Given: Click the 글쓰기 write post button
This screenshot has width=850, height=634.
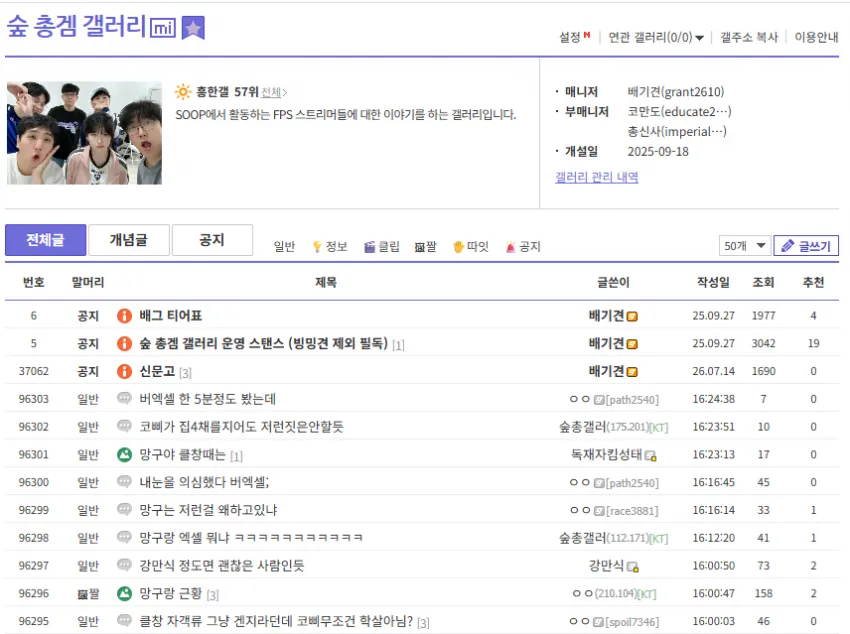Looking at the screenshot, I should [x=806, y=245].
